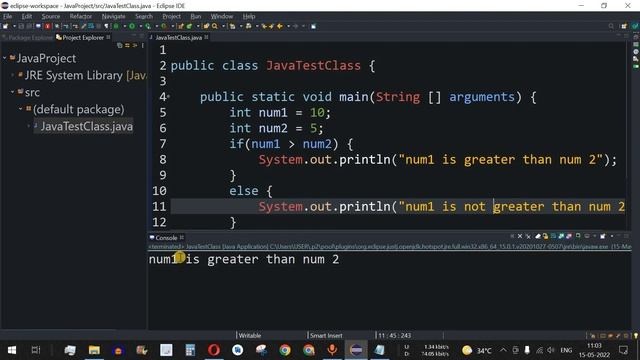Click 'Smart Insert' in status bar
Viewport: 640px width, 360px height.
click(326, 336)
